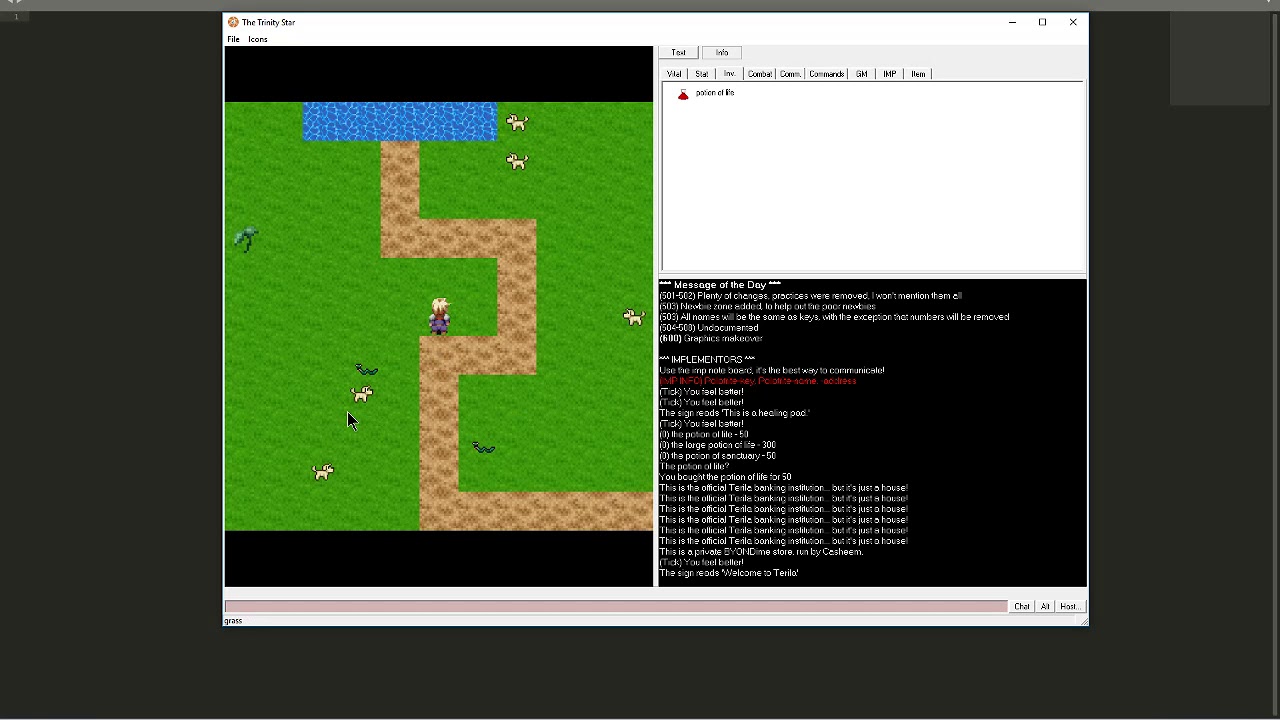The width and height of the screenshot is (1280, 720).
Task: Maximize The Trinity Star window
Action: (x=1042, y=22)
